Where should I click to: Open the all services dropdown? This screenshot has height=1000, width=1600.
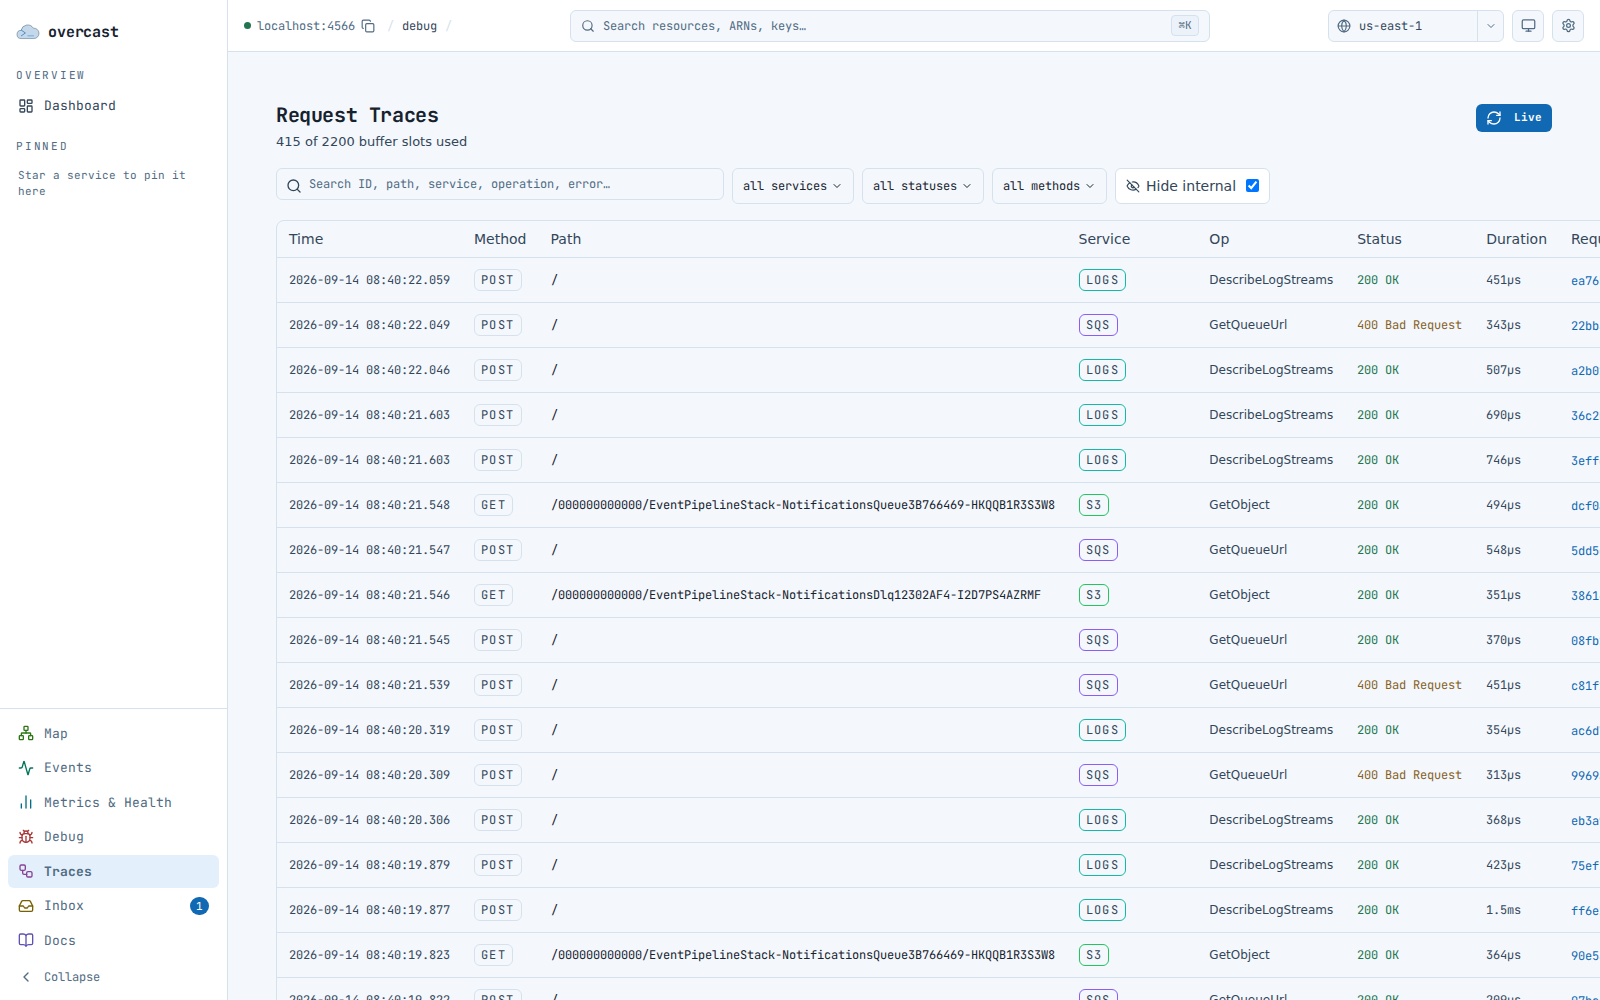pyautogui.click(x=792, y=186)
